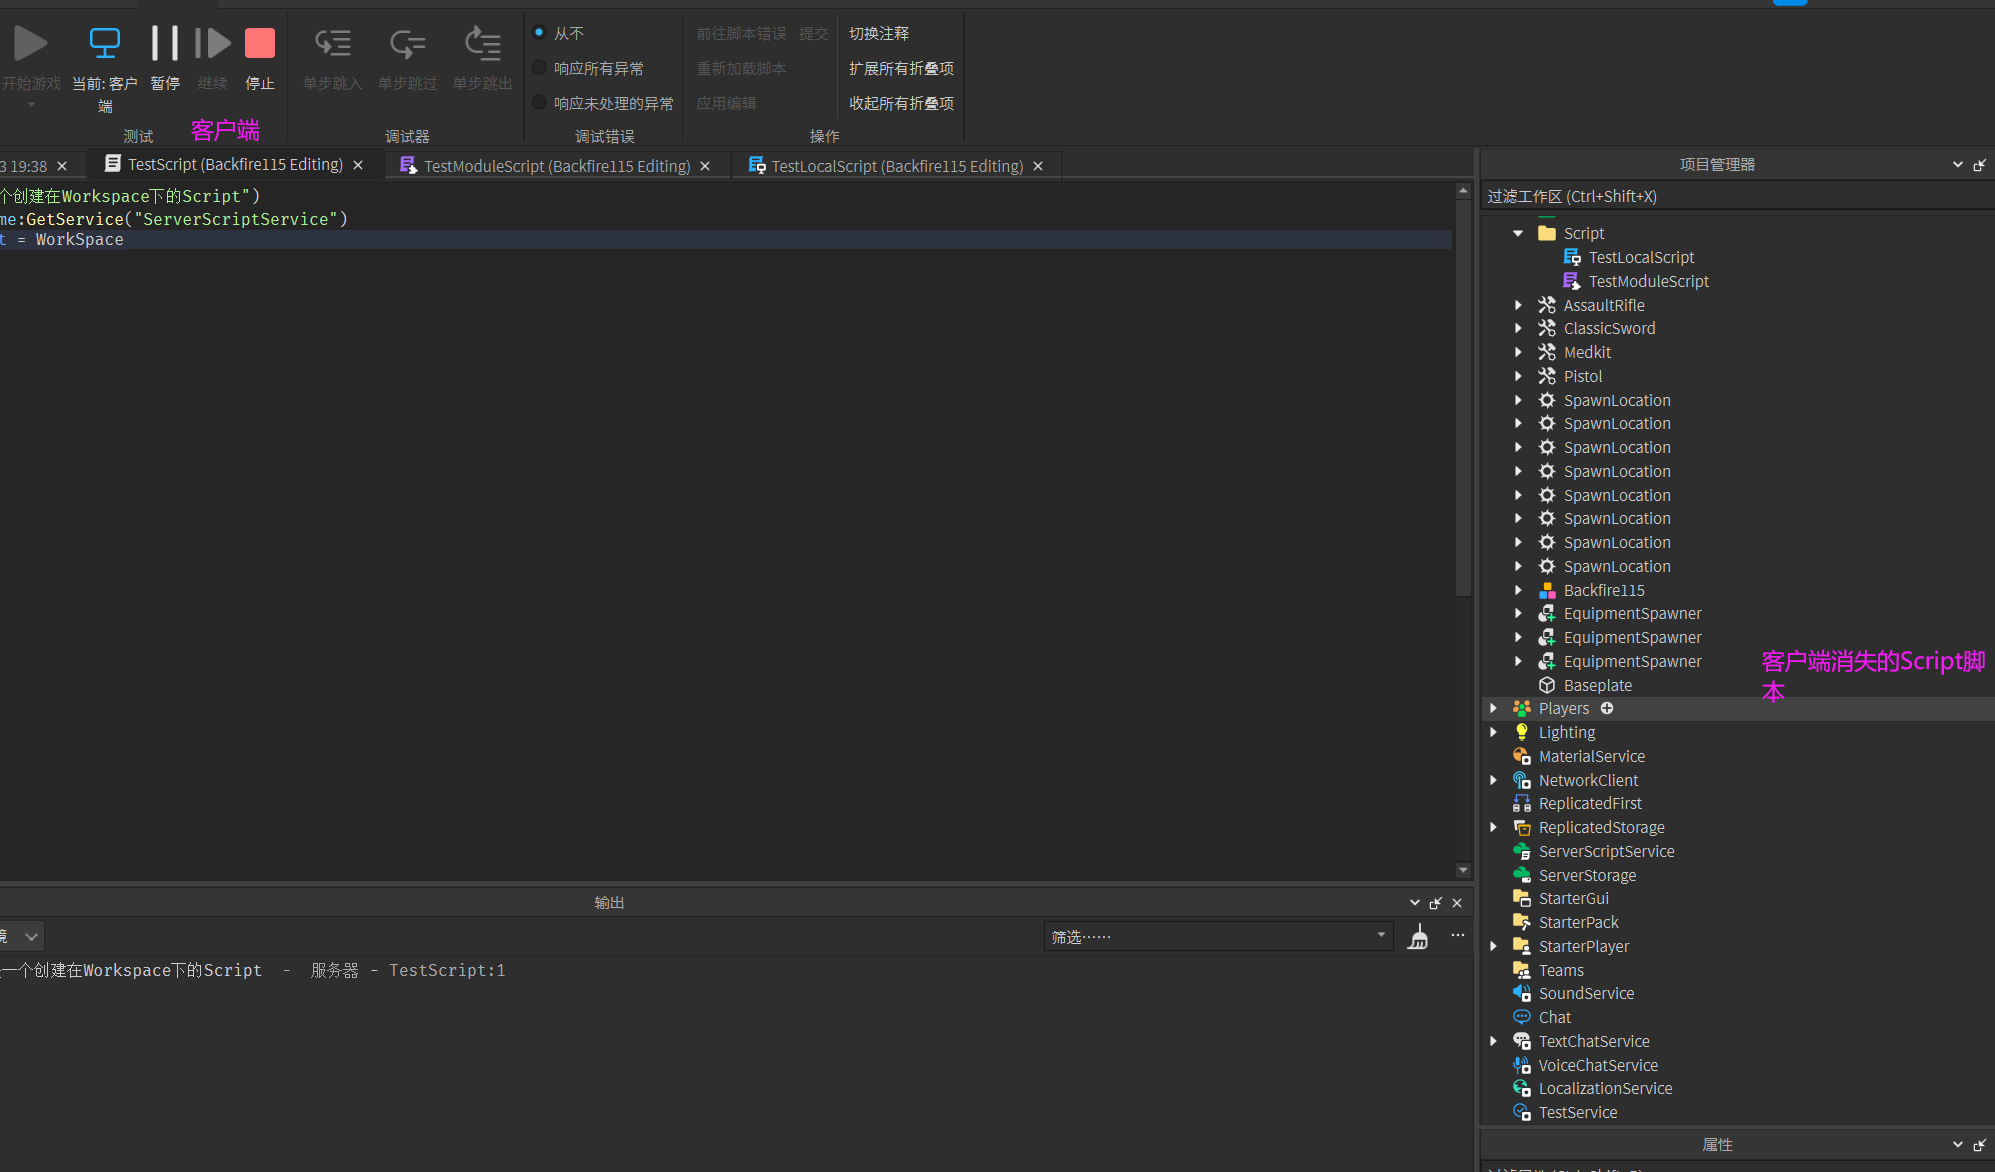The image size is (1995, 1172).
Task: Click the Stop (停止) test button
Action: 260,43
